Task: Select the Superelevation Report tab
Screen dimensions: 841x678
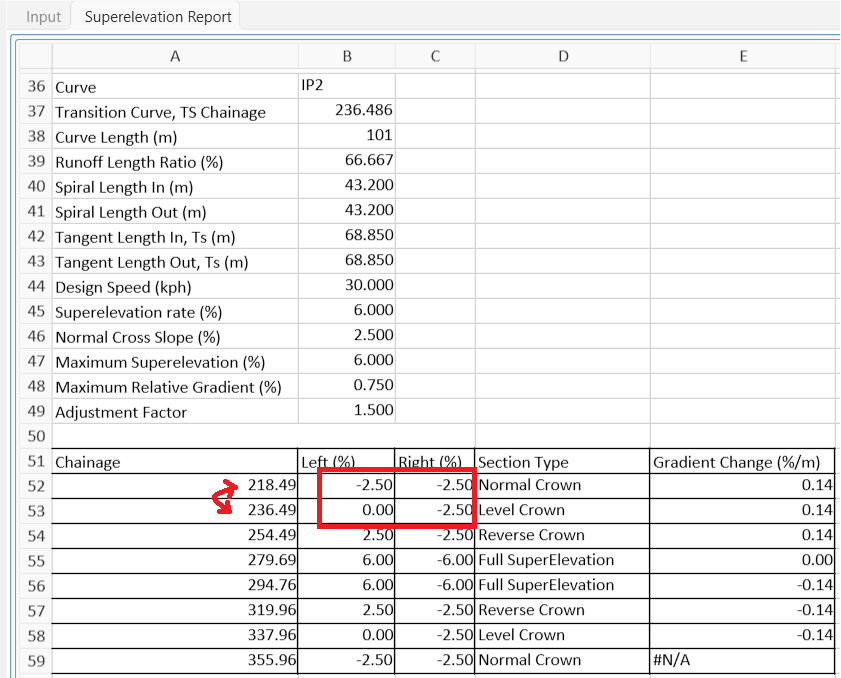Action: tap(156, 16)
